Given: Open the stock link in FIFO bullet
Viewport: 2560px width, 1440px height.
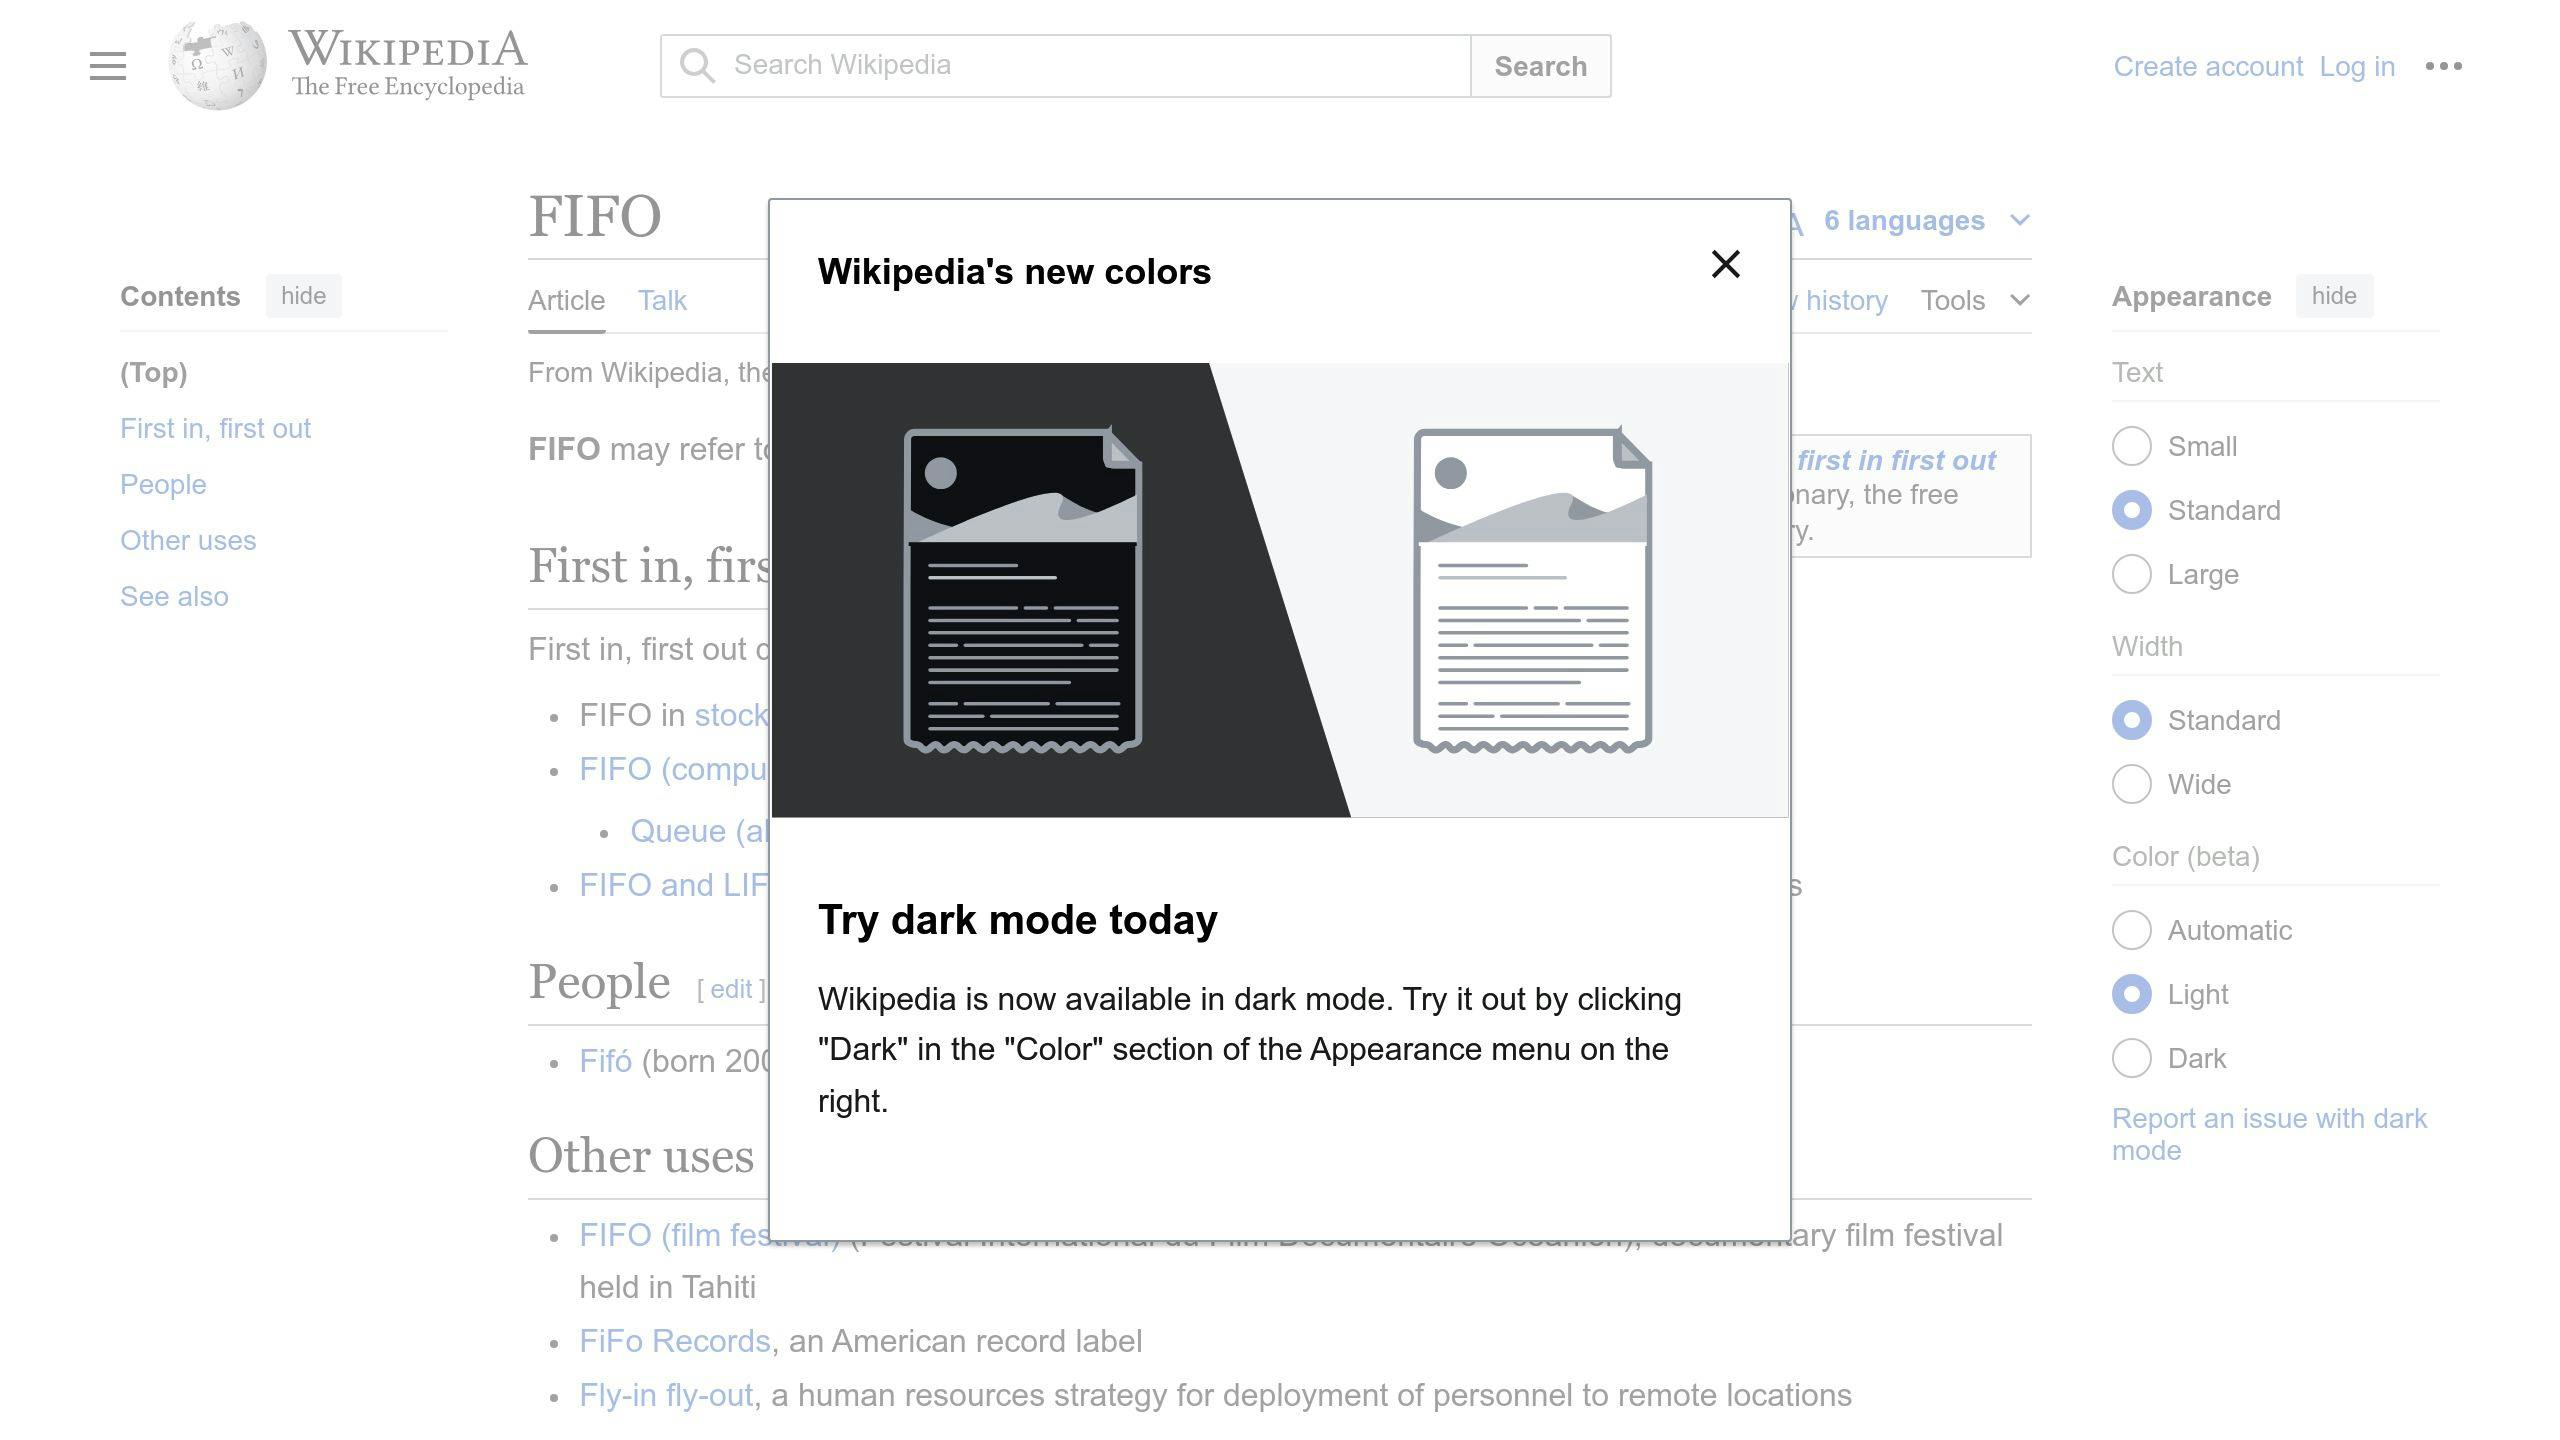Looking at the screenshot, I should tap(731, 715).
